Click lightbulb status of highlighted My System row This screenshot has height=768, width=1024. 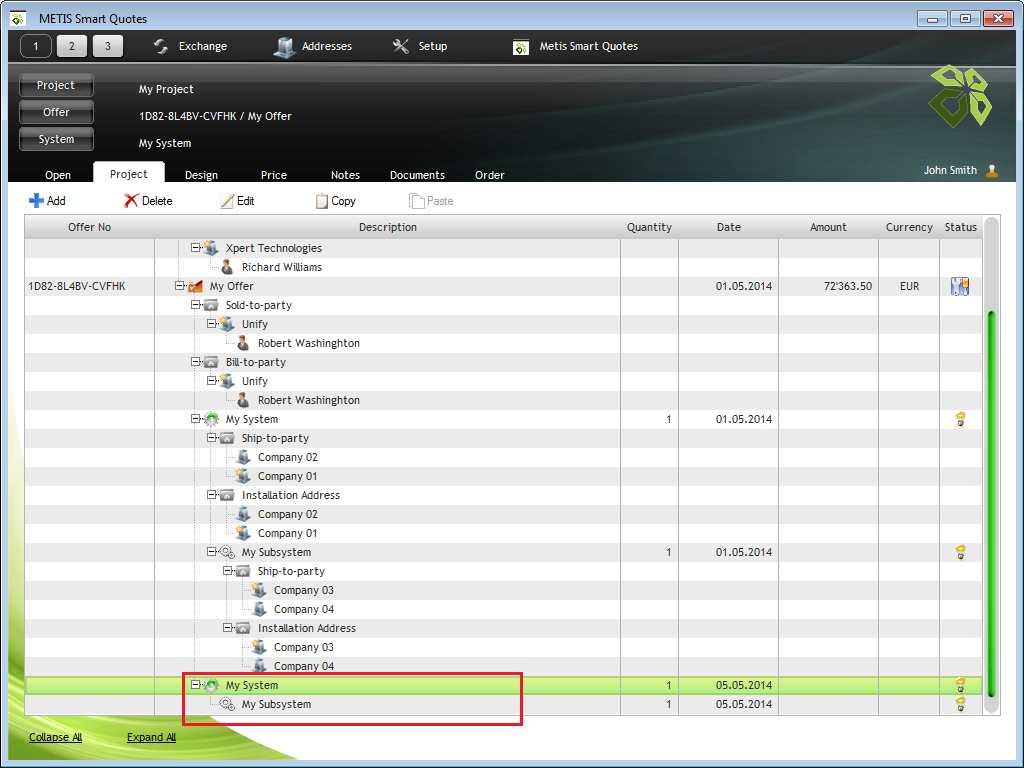pyautogui.click(x=960, y=685)
